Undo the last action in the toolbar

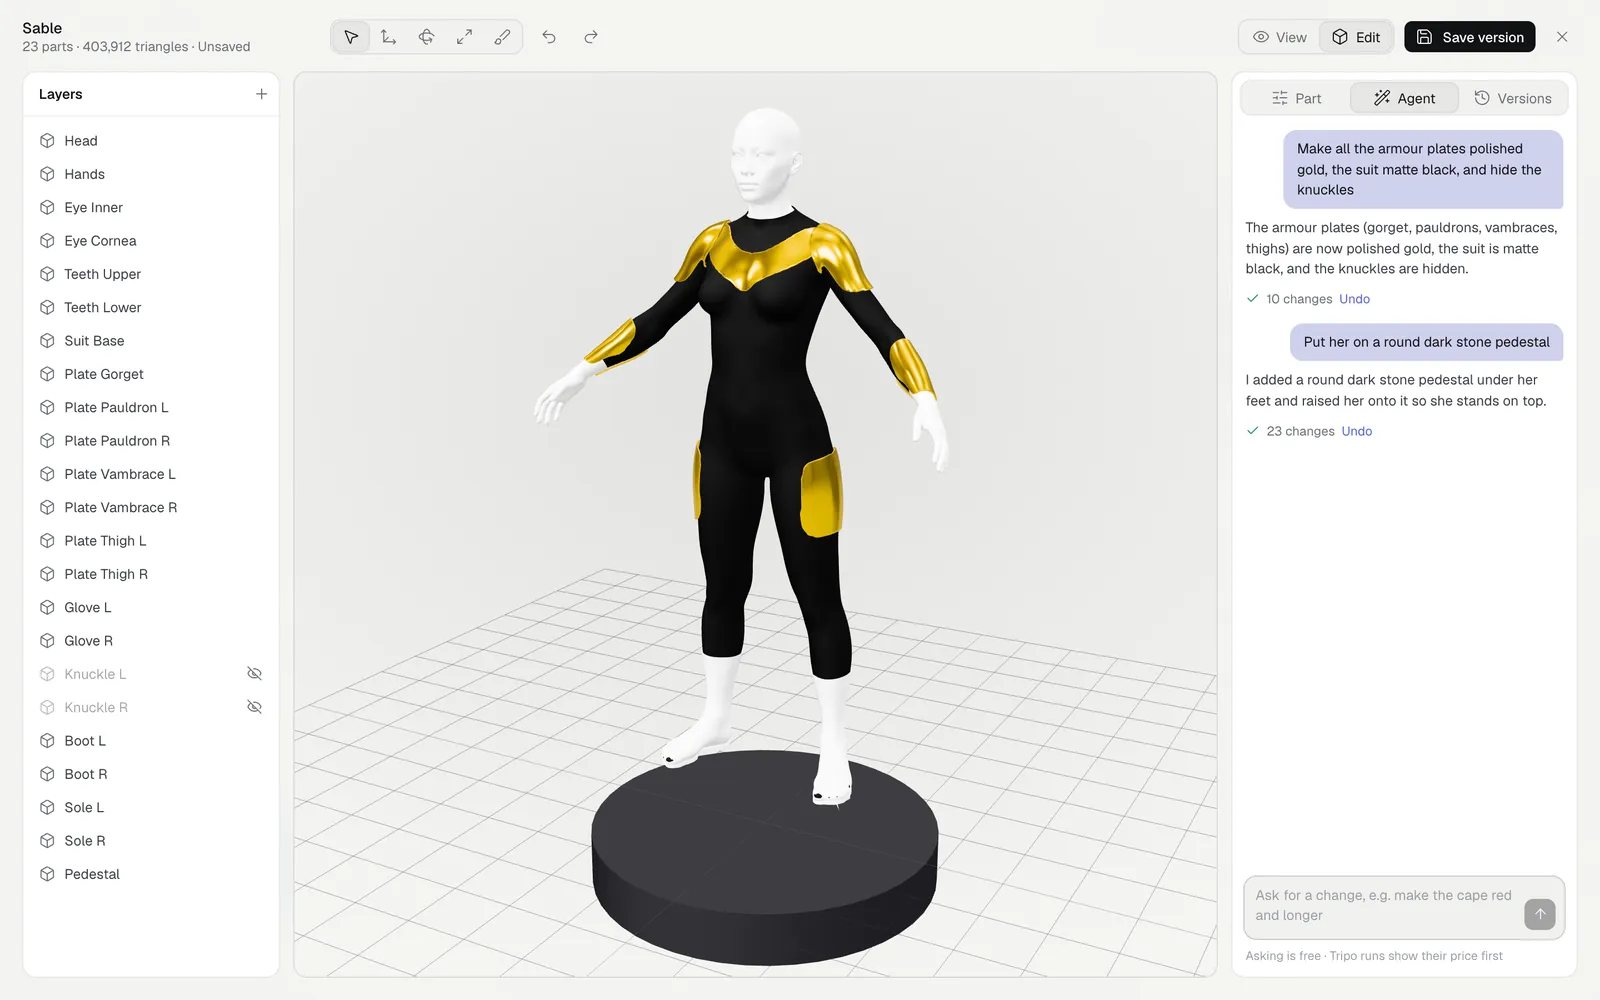coord(549,37)
